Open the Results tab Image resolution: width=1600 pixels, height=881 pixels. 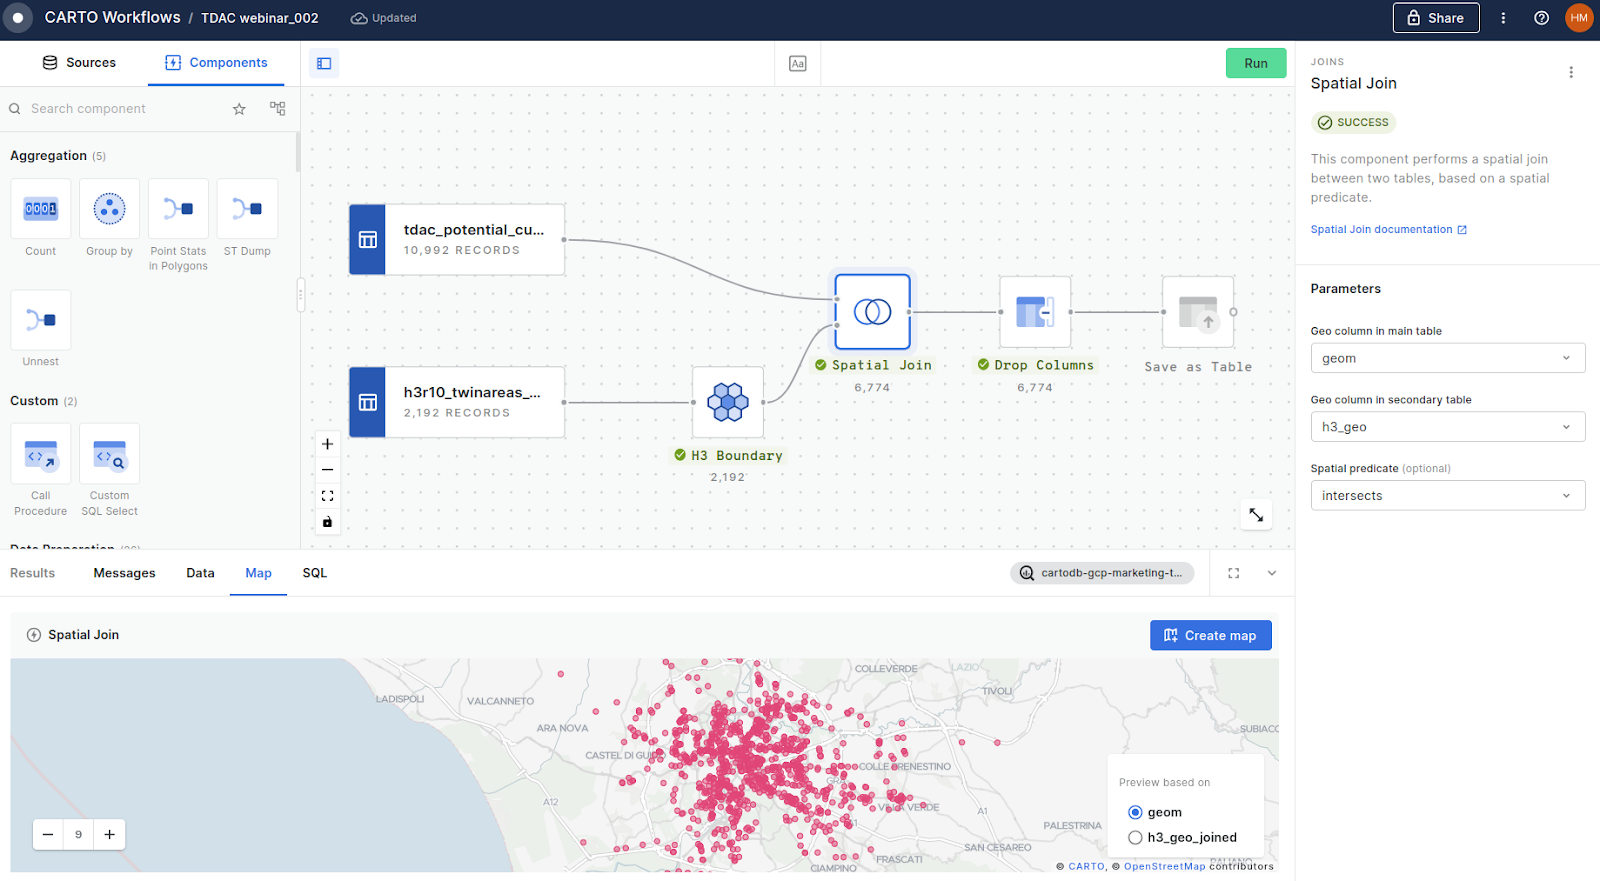33,573
